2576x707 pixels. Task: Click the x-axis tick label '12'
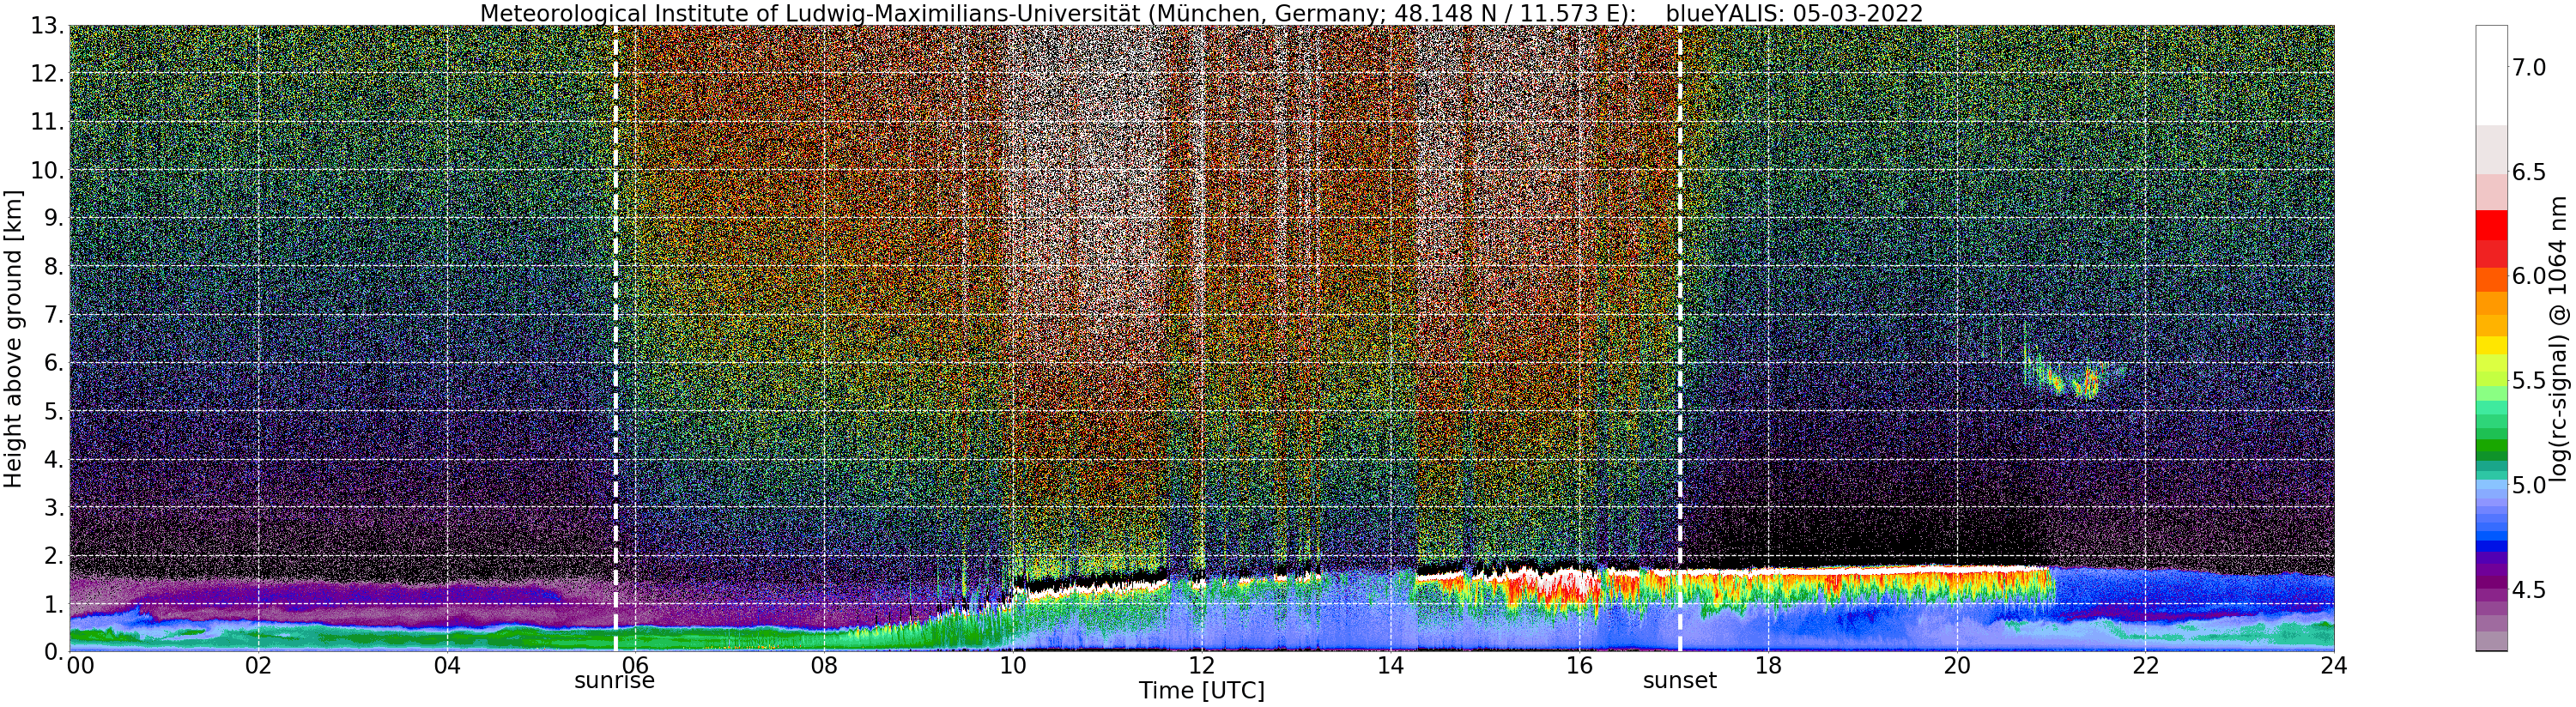[x=1202, y=665]
